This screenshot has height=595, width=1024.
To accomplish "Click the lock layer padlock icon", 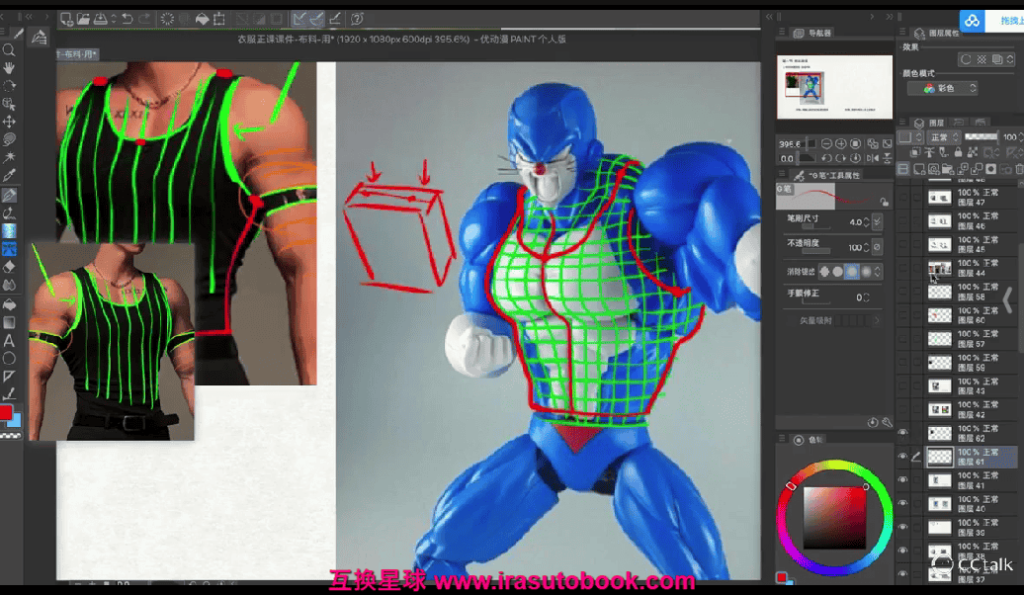I will click(x=957, y=152).
